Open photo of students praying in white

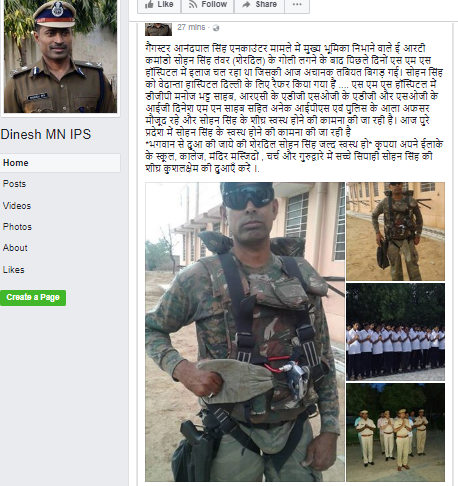tap(395, 332)
